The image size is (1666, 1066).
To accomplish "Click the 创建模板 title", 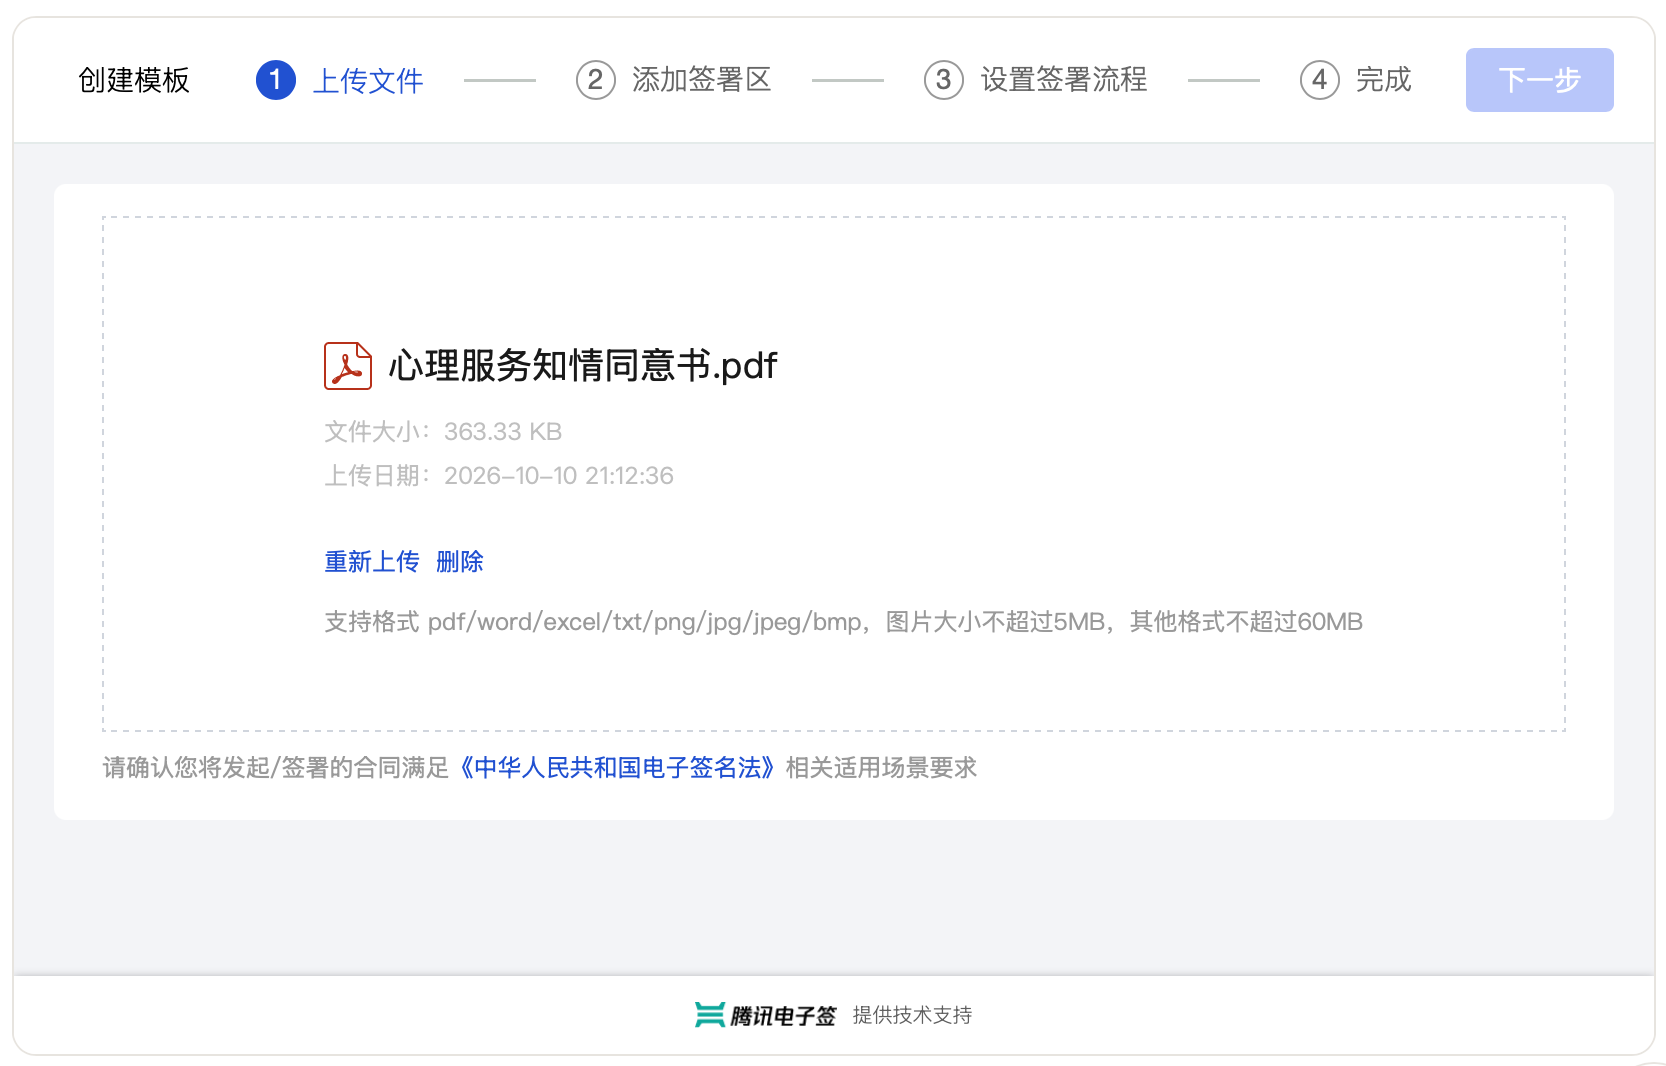I will (x=134, y=80).
